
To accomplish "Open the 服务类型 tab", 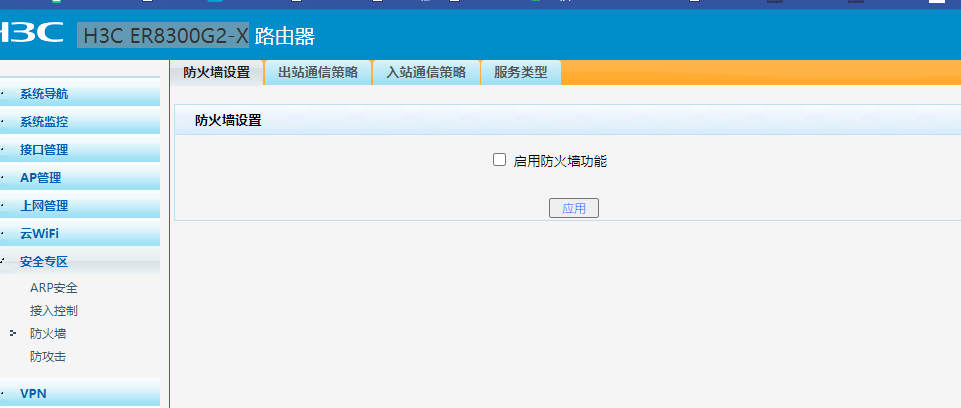I will point(521,72).
